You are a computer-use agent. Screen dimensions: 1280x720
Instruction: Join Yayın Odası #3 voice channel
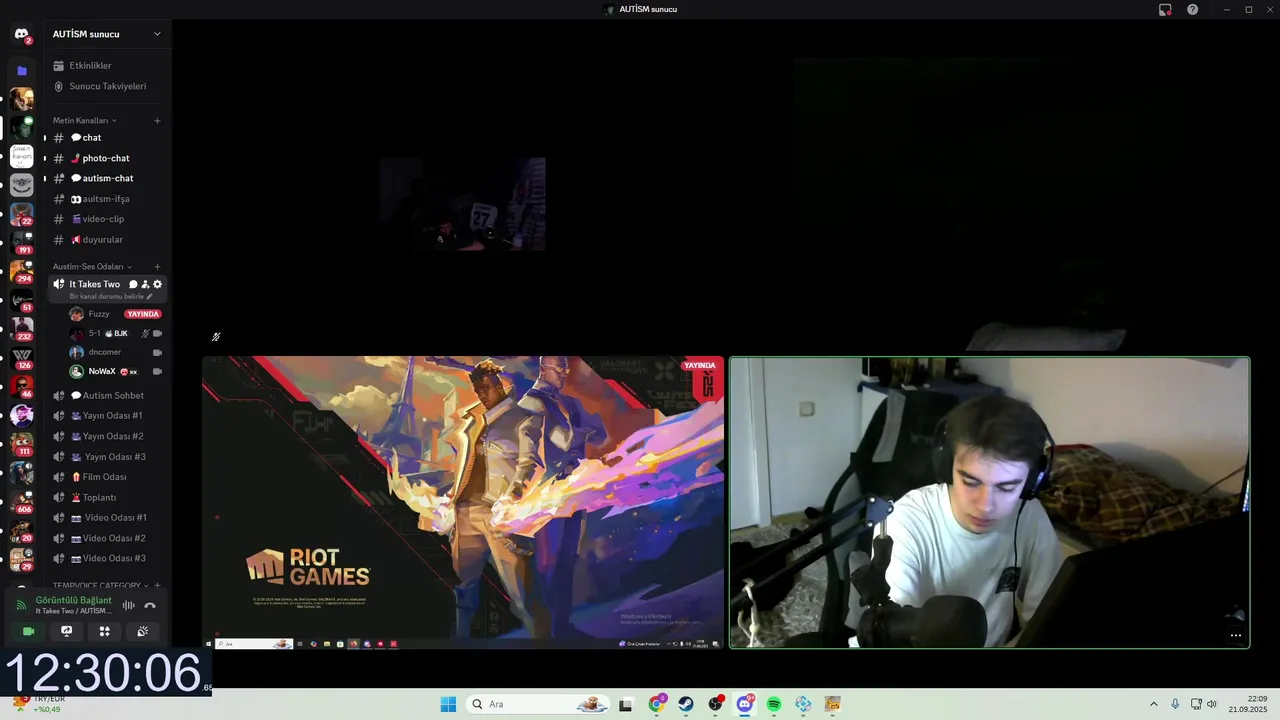pyautogui.click(x=107, y=457)
